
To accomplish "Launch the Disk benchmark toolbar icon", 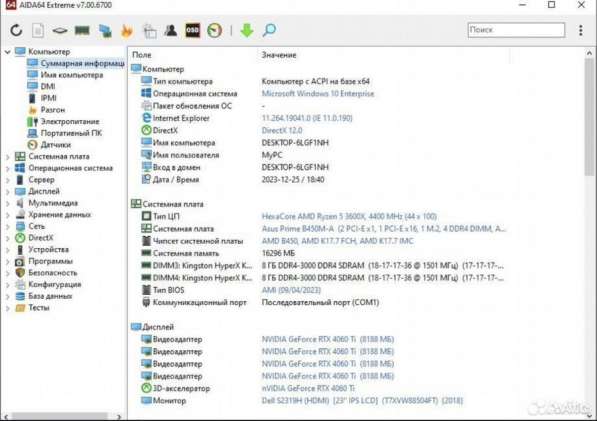I will click(60, 30).
